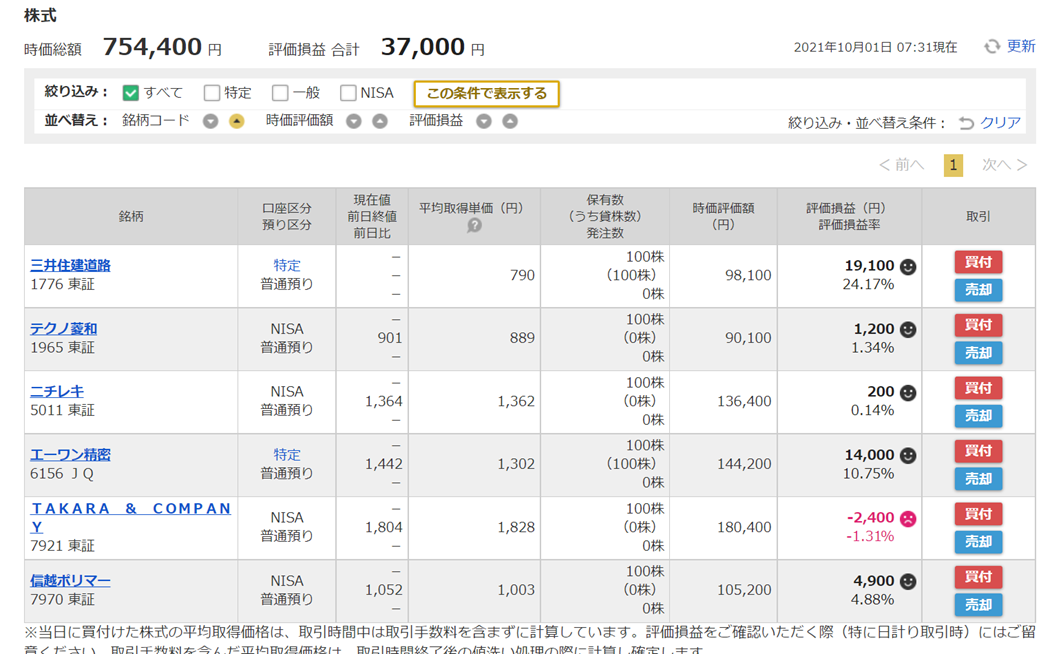Click smiley face icon in 信越ポリマー row
1052x654 pixels.
pos(908,582)
